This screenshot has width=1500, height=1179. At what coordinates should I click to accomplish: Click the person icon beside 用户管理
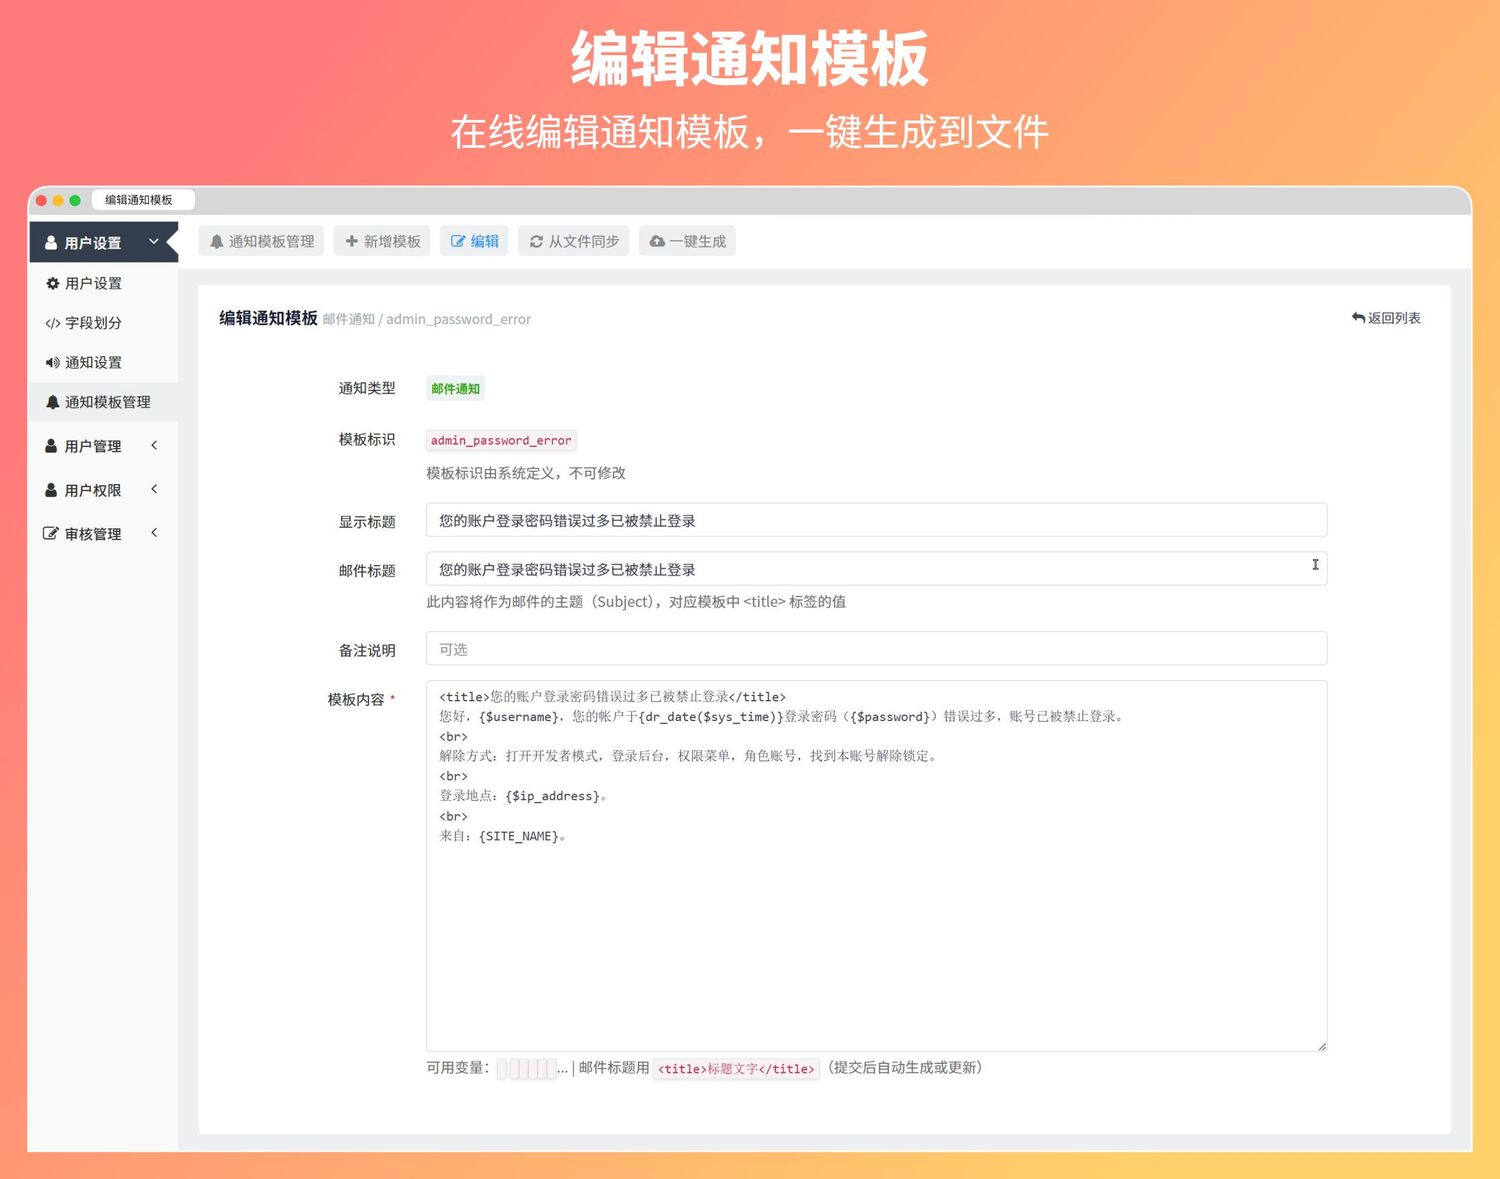(51, 446)
